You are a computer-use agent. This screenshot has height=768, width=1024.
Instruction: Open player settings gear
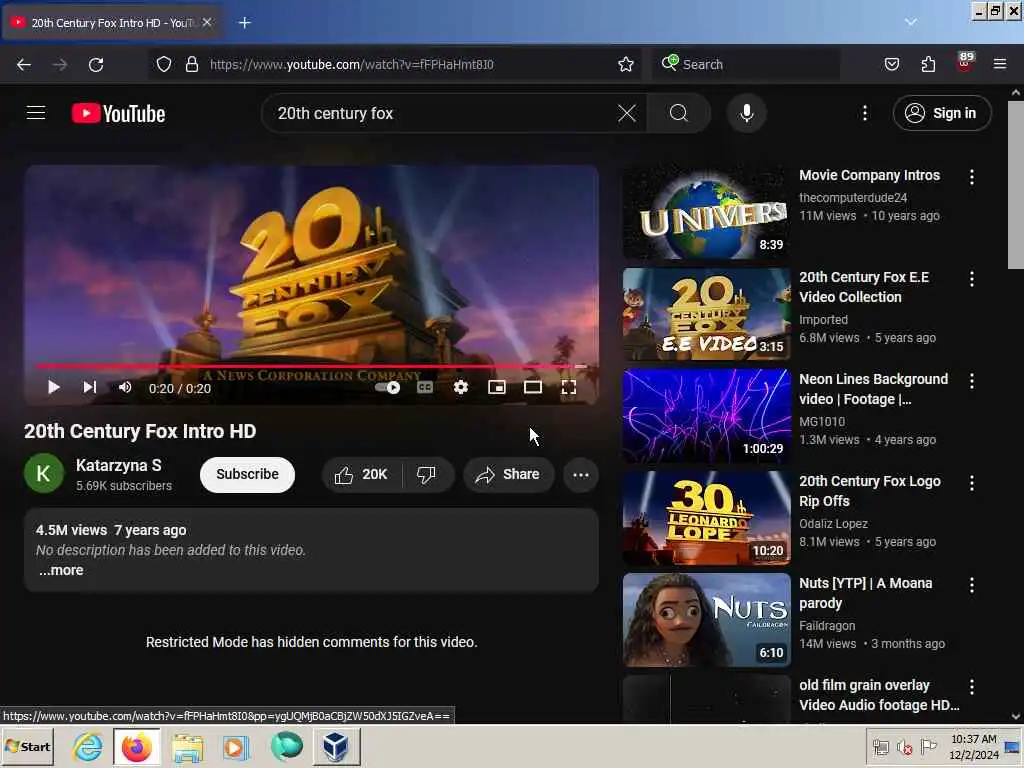click(460, 388)
